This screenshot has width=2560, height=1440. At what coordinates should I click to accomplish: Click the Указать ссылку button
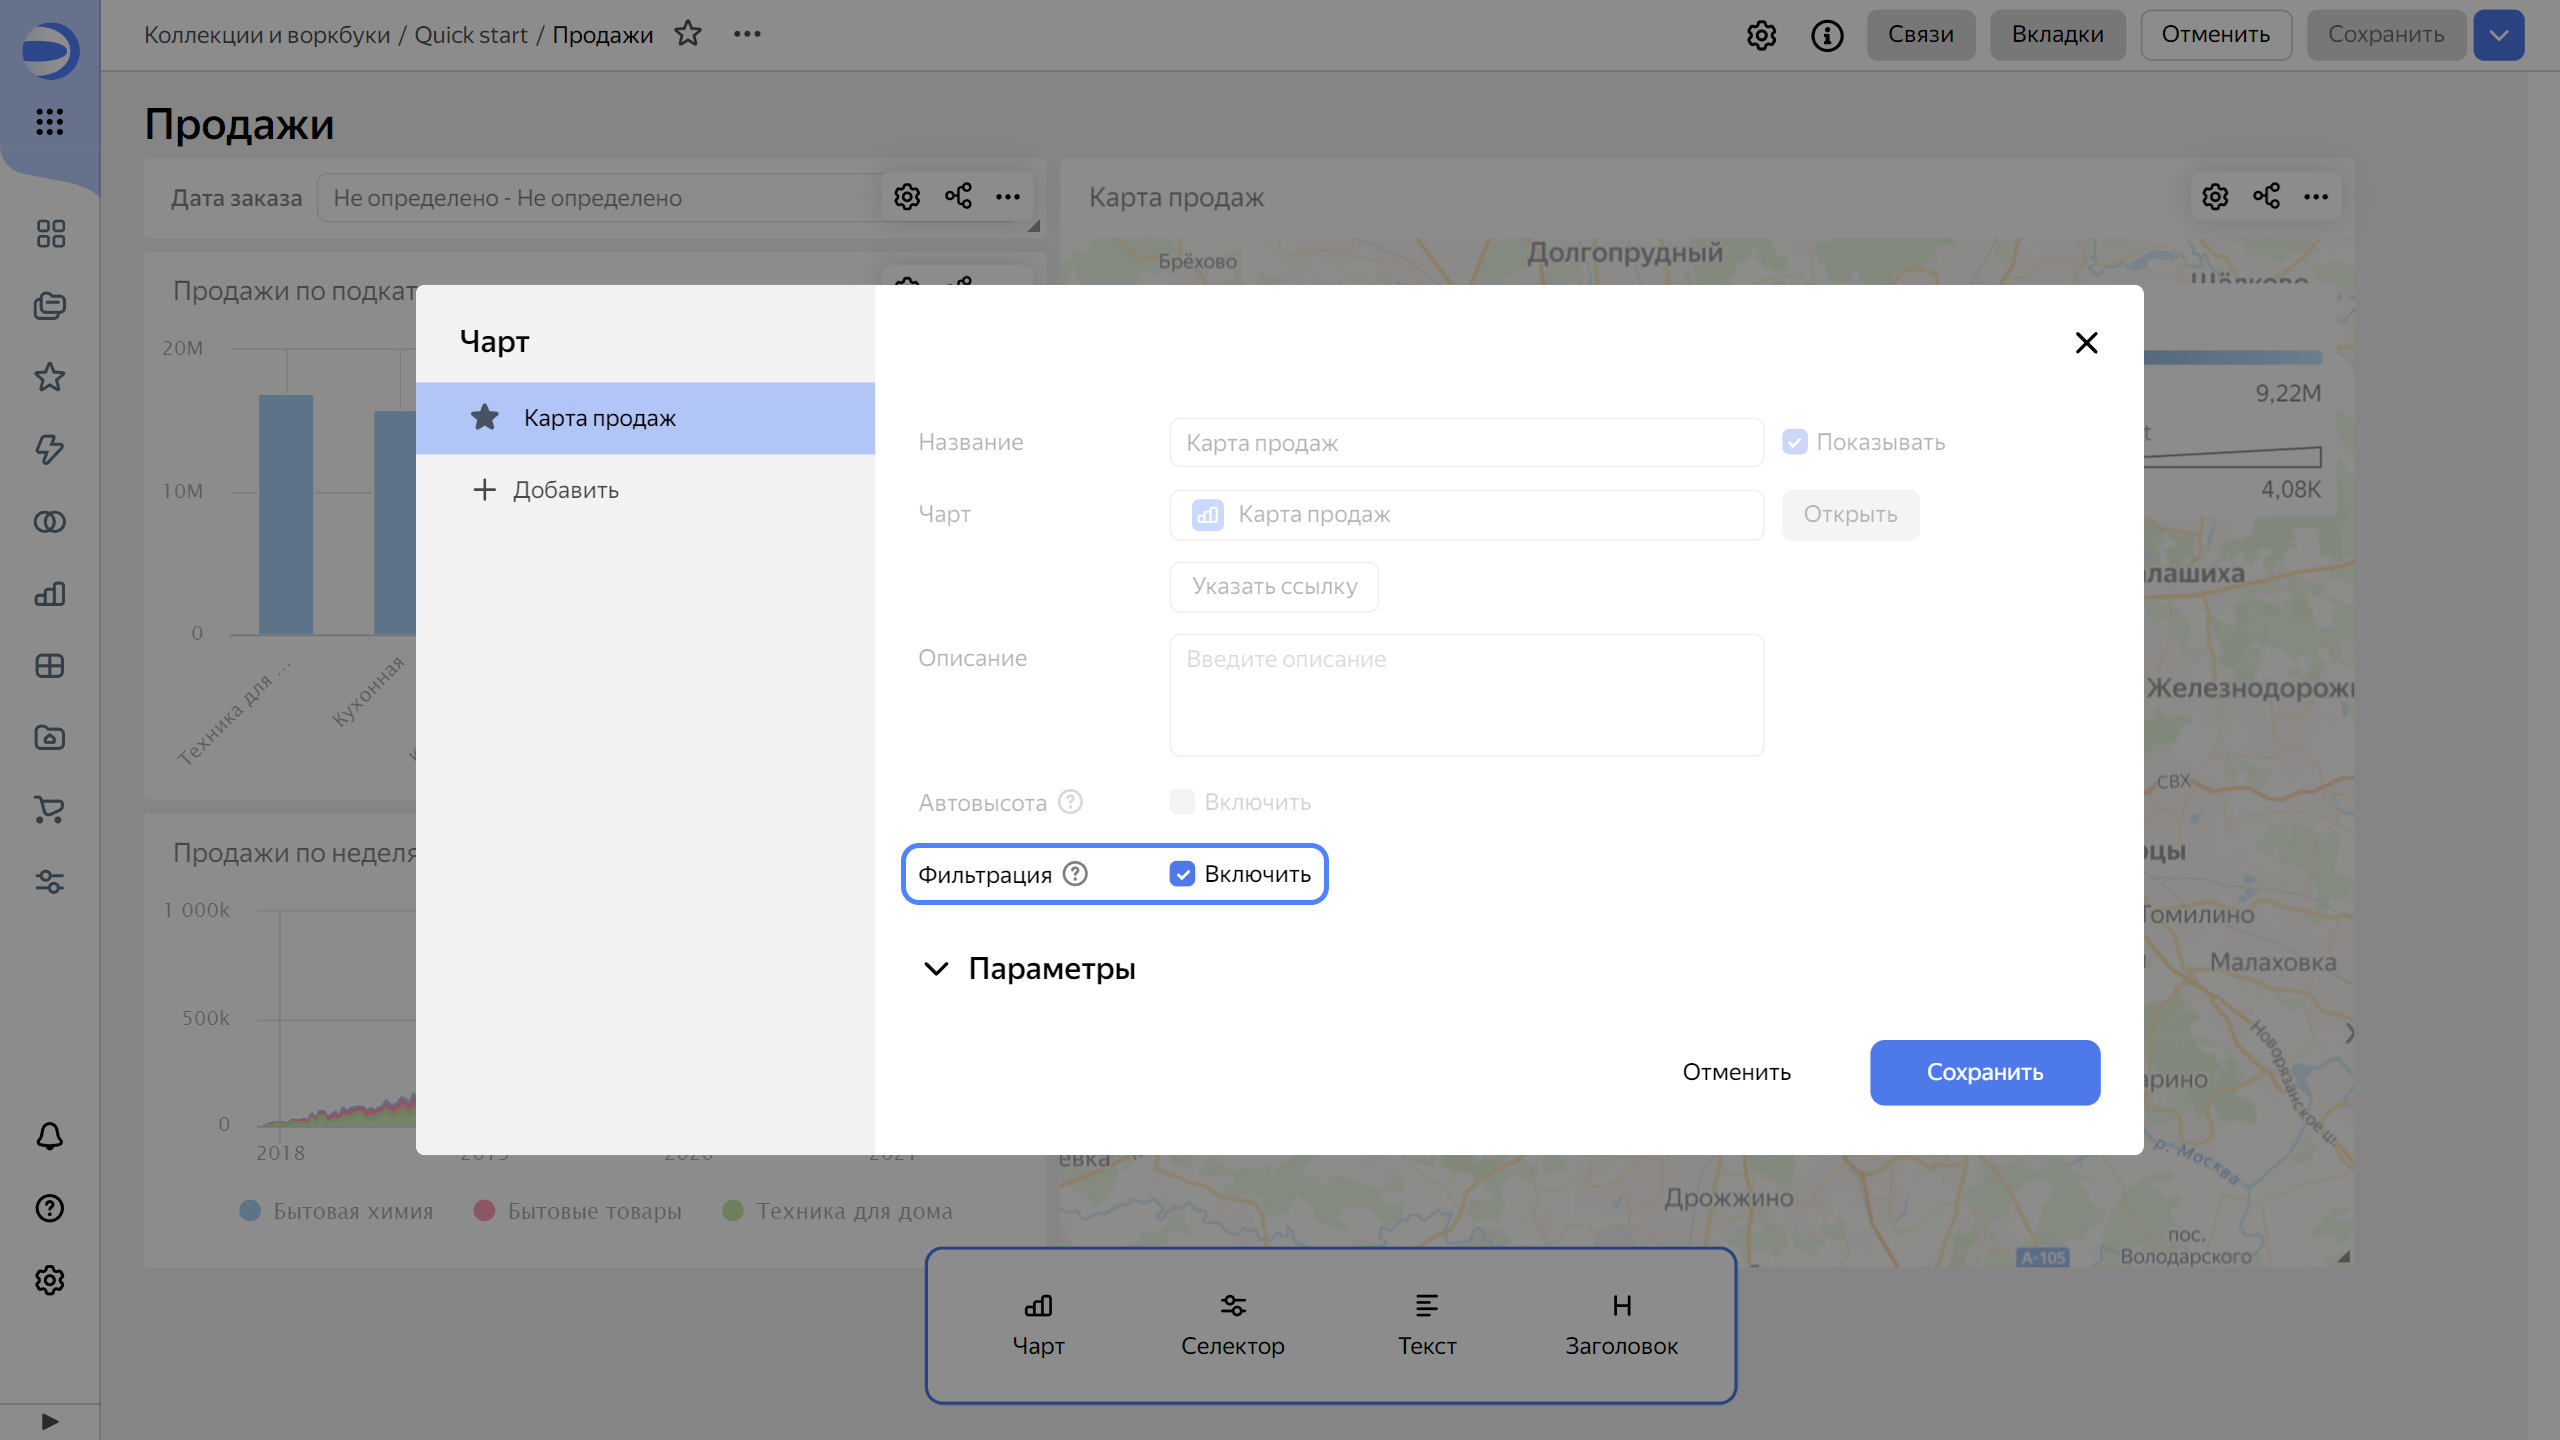pyautogui.click(x=1273, y=587)
